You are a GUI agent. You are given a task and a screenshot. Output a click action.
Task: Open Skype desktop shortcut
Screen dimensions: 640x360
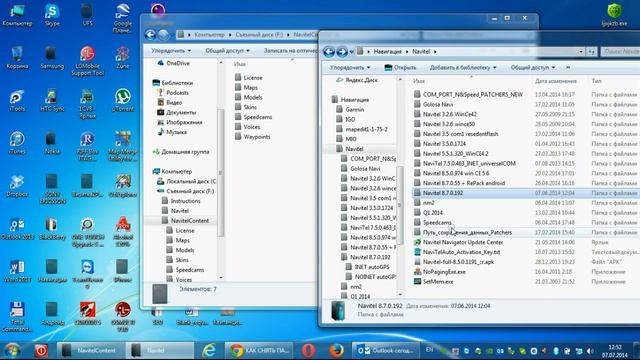(52, 15)
